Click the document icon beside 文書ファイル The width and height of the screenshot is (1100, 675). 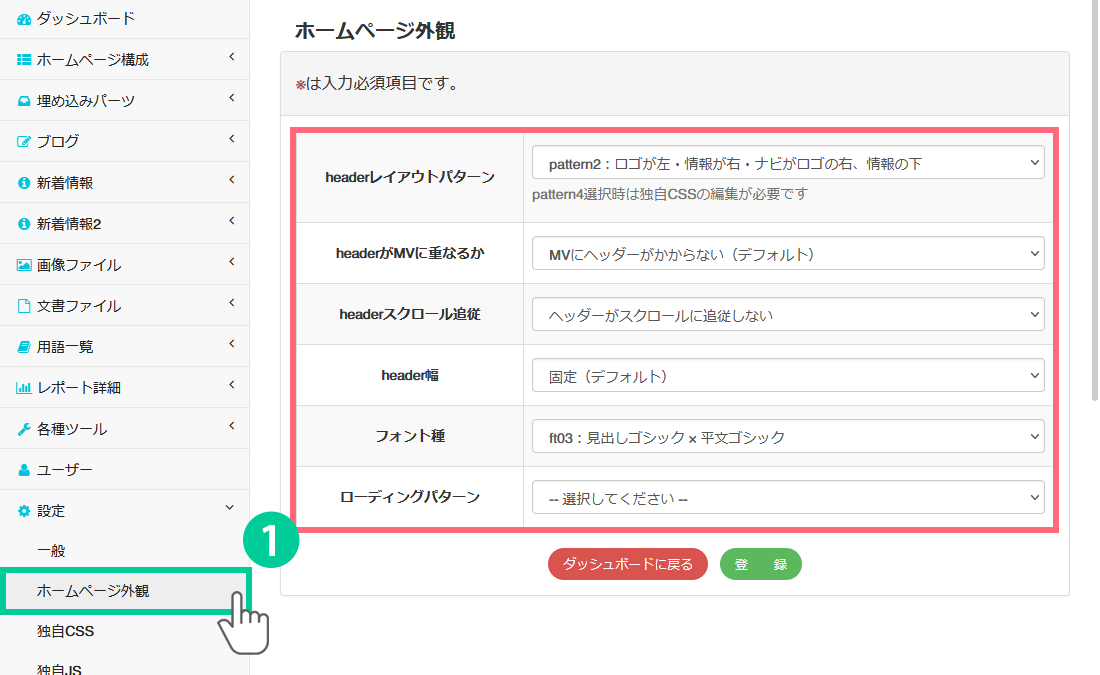point(24,306)
